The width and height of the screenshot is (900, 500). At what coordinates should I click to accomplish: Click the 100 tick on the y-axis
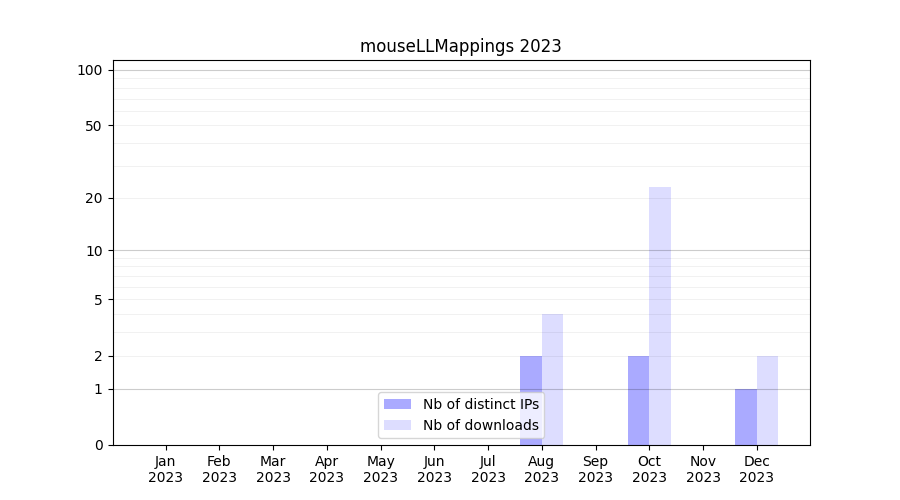[x=90, y=70]
